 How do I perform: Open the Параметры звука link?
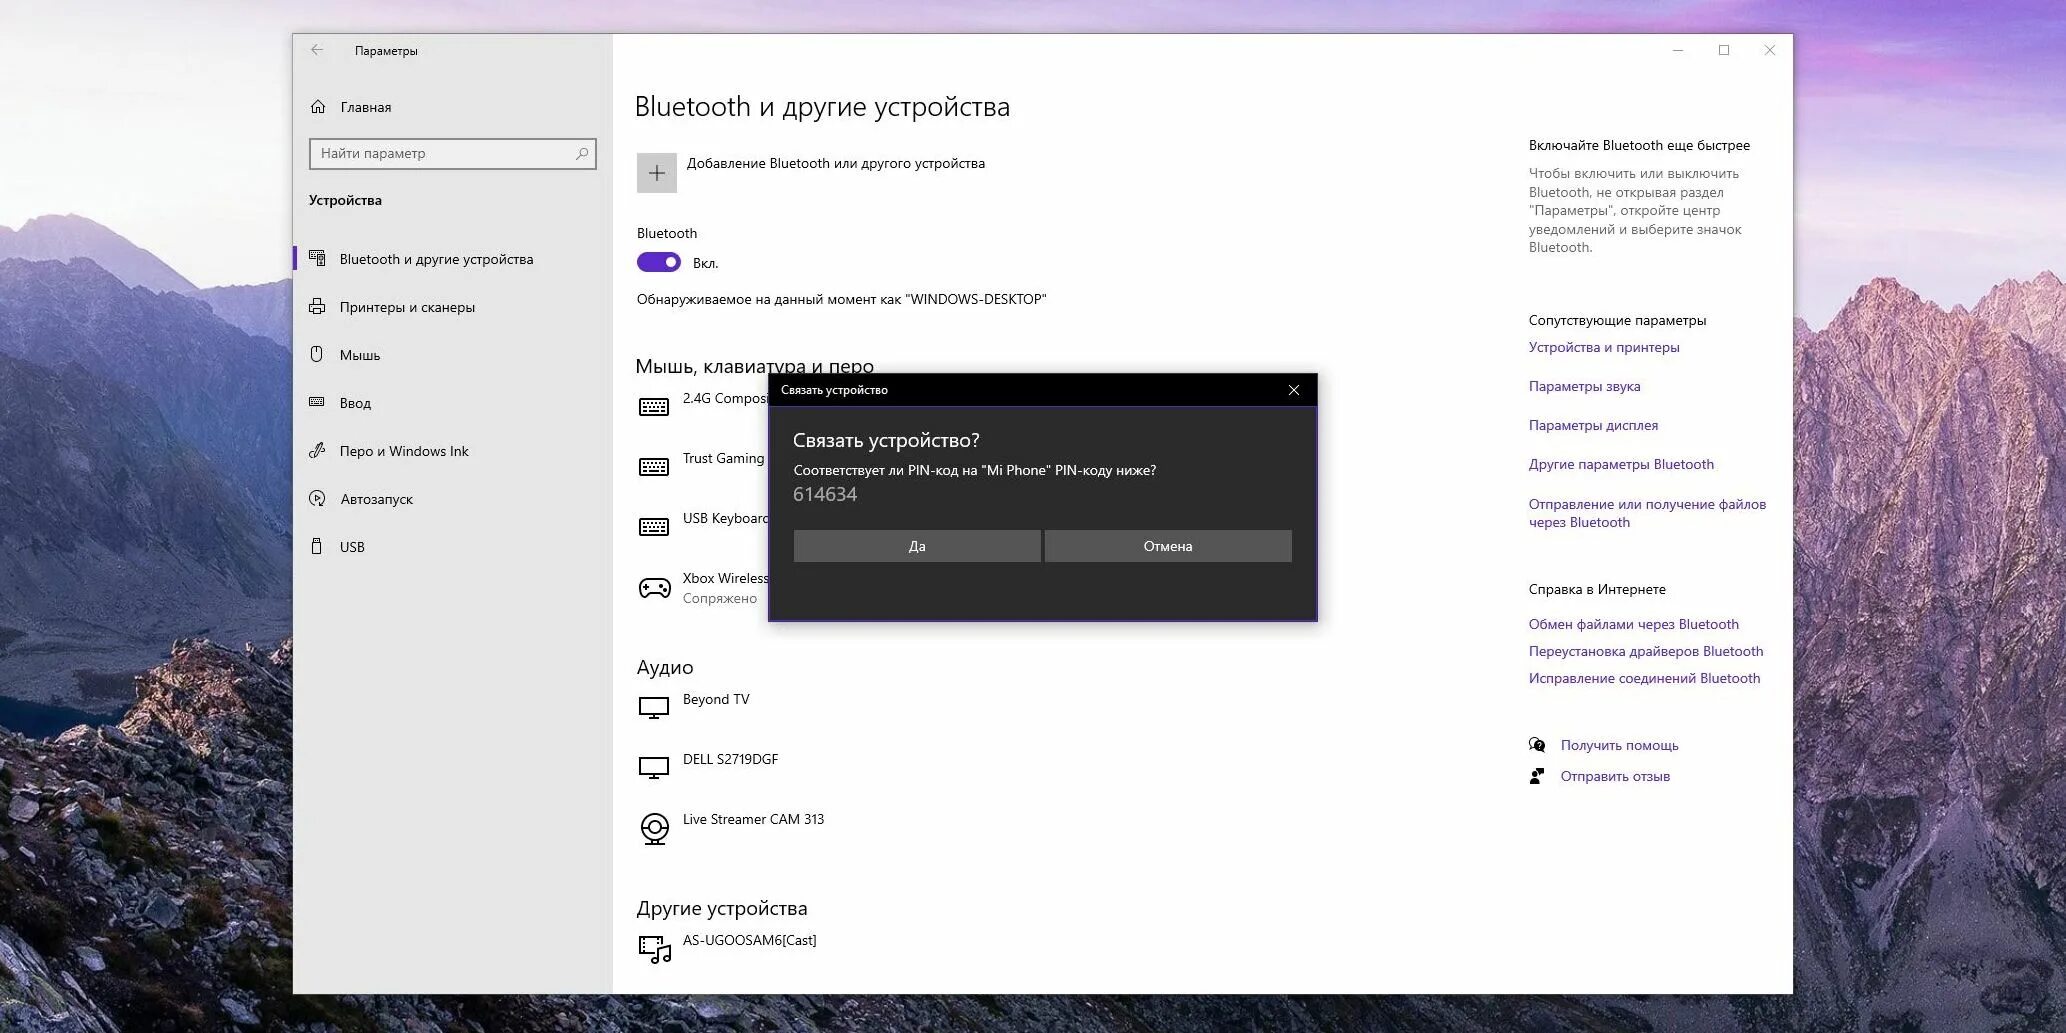(1585, 386)
